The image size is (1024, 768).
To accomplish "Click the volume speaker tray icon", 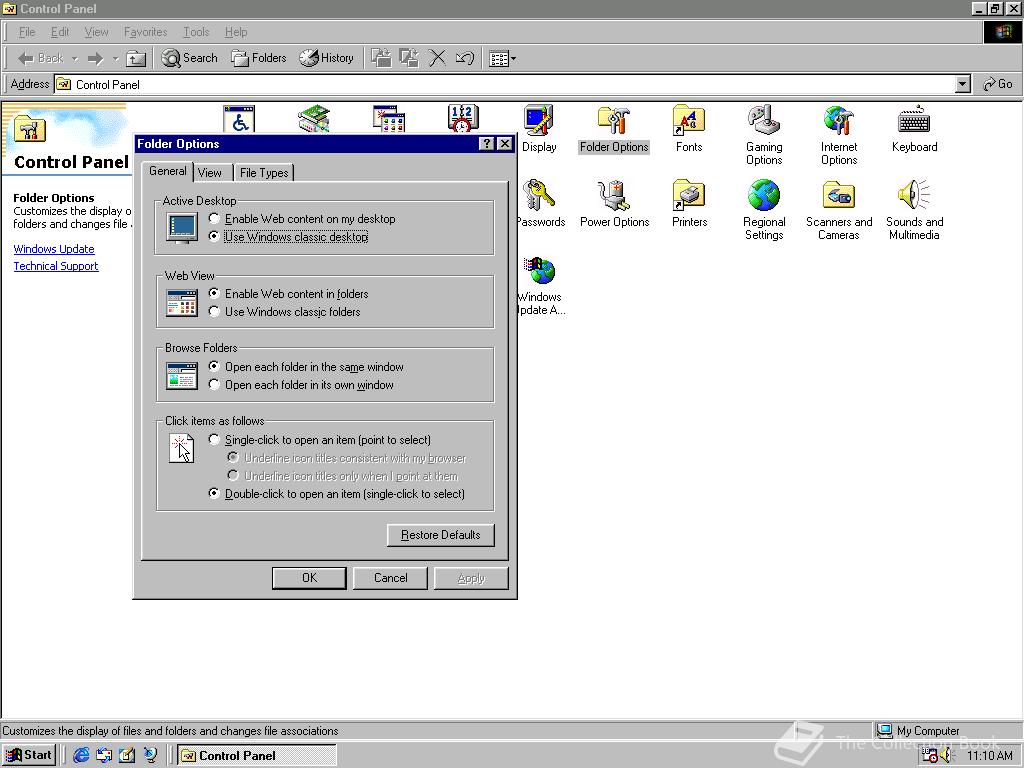I will (x=947, y=756).
